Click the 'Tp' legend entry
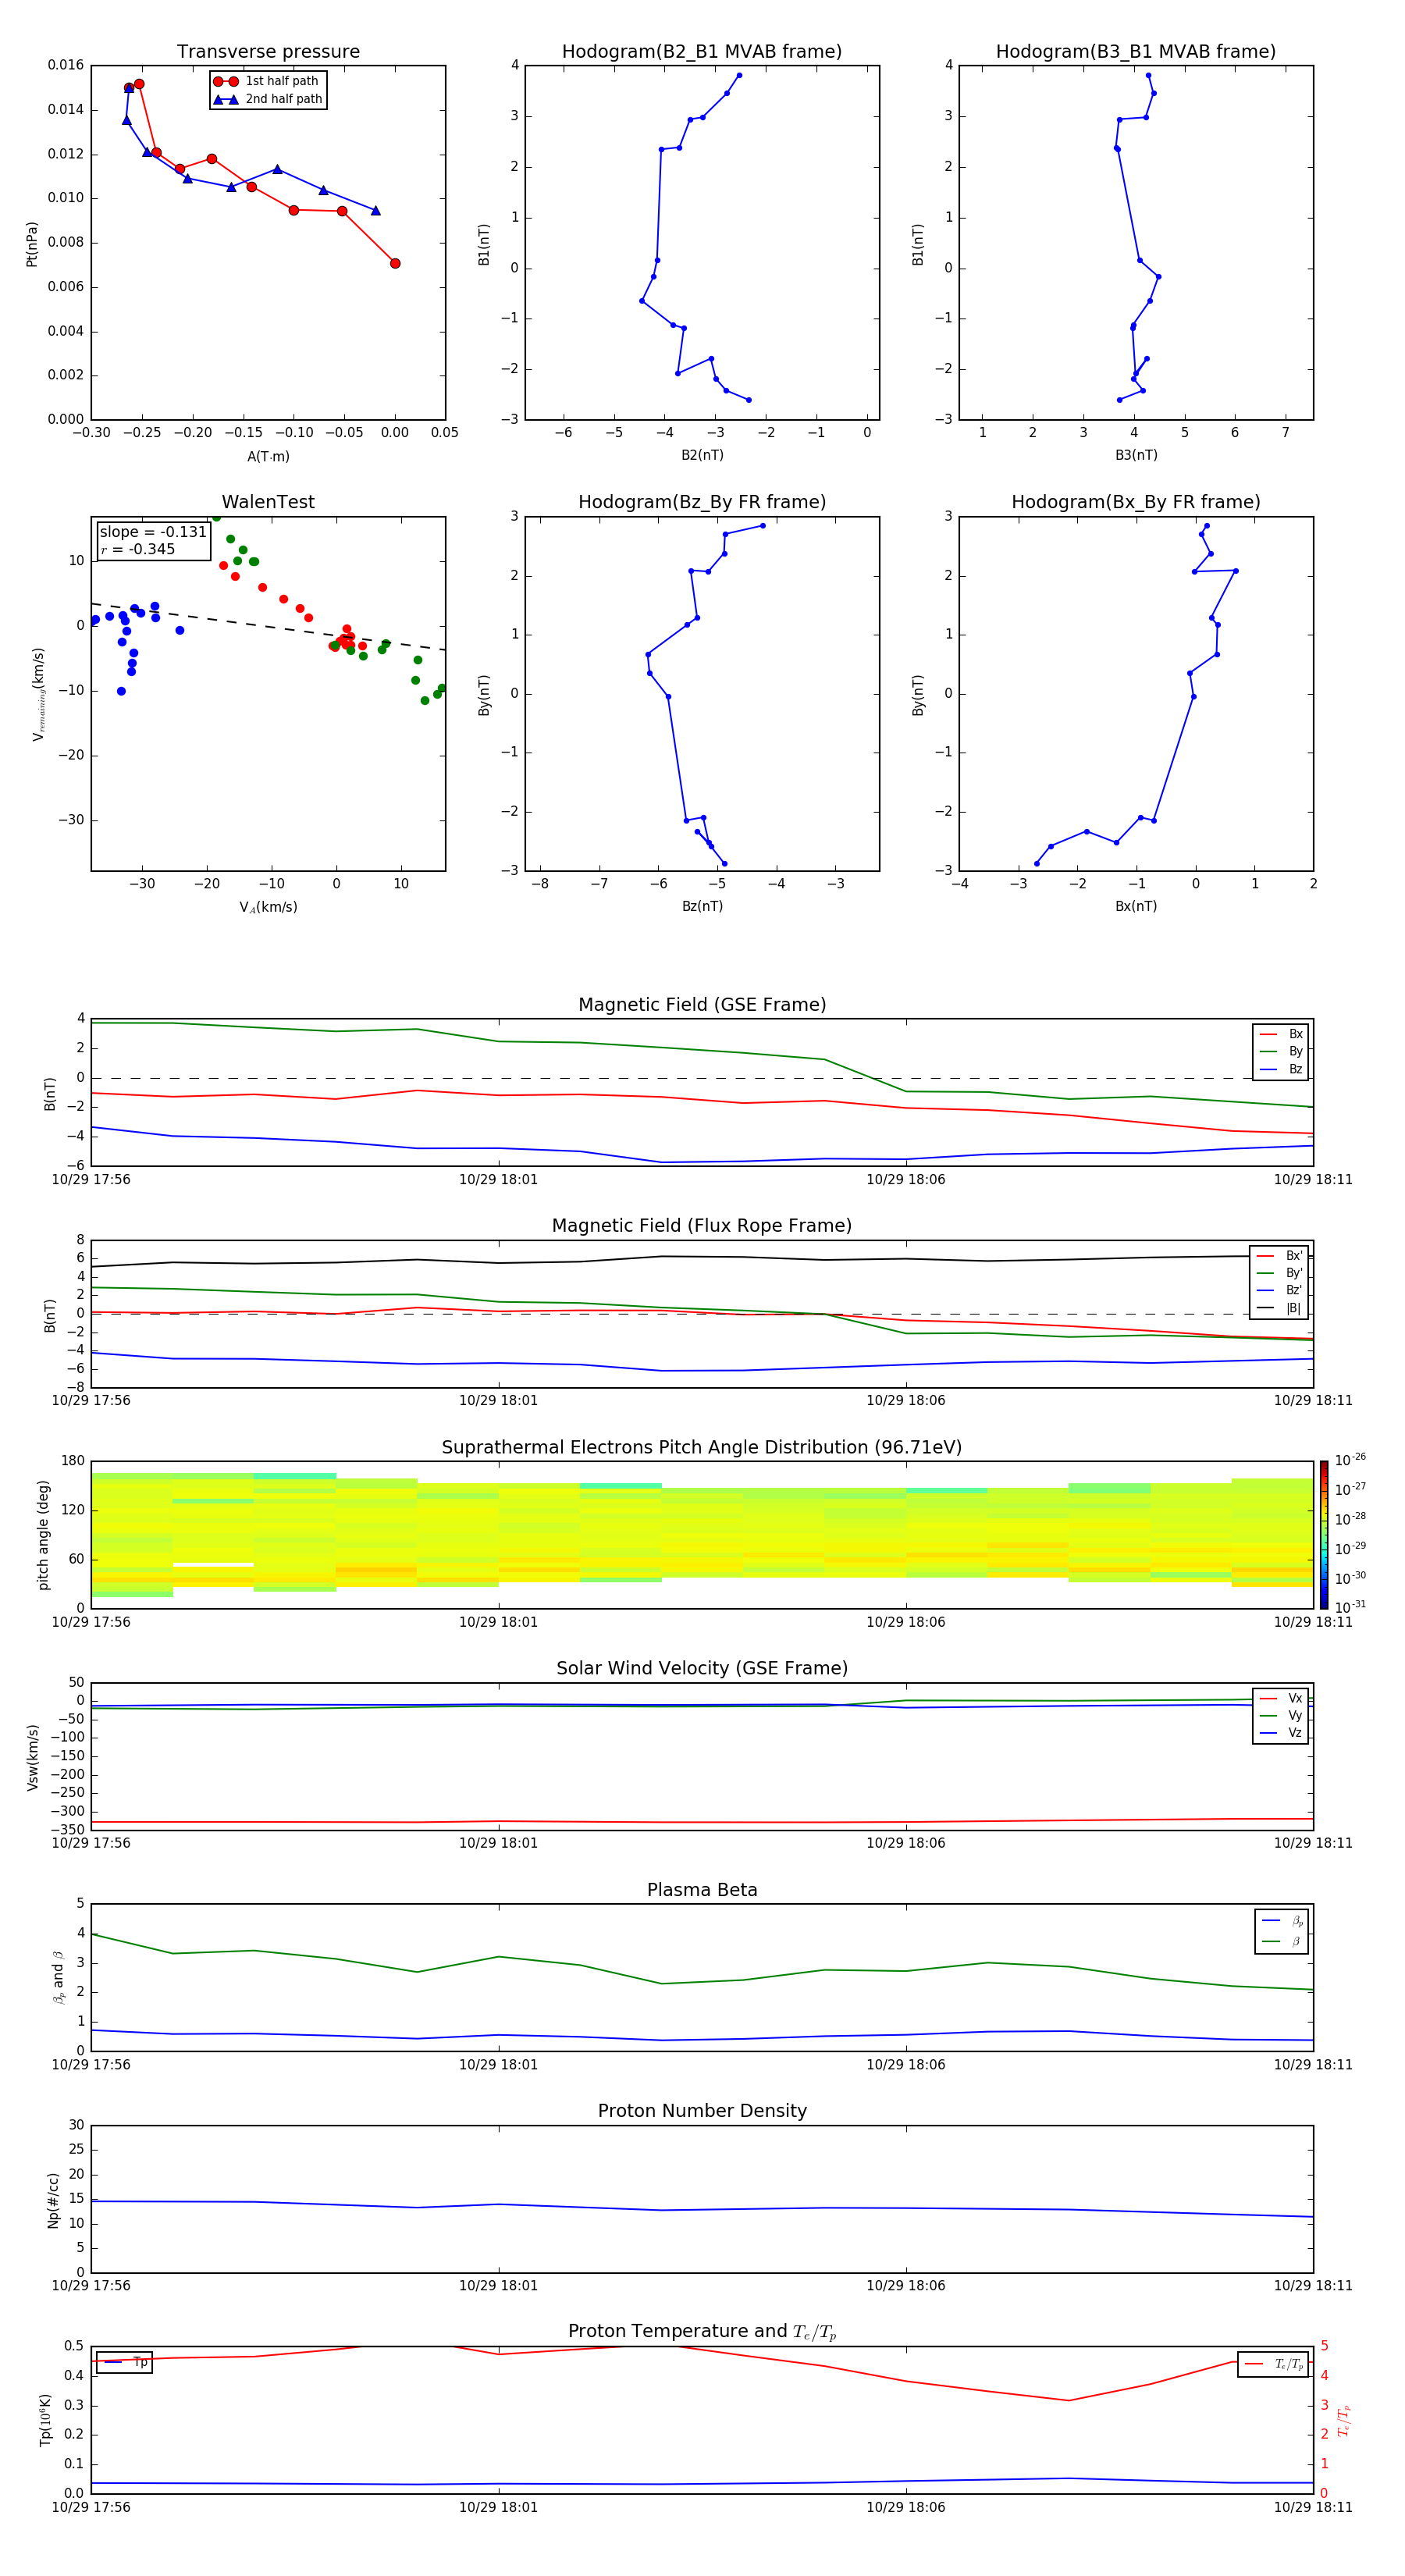1405x2576 pixels. pos(124,2362)
